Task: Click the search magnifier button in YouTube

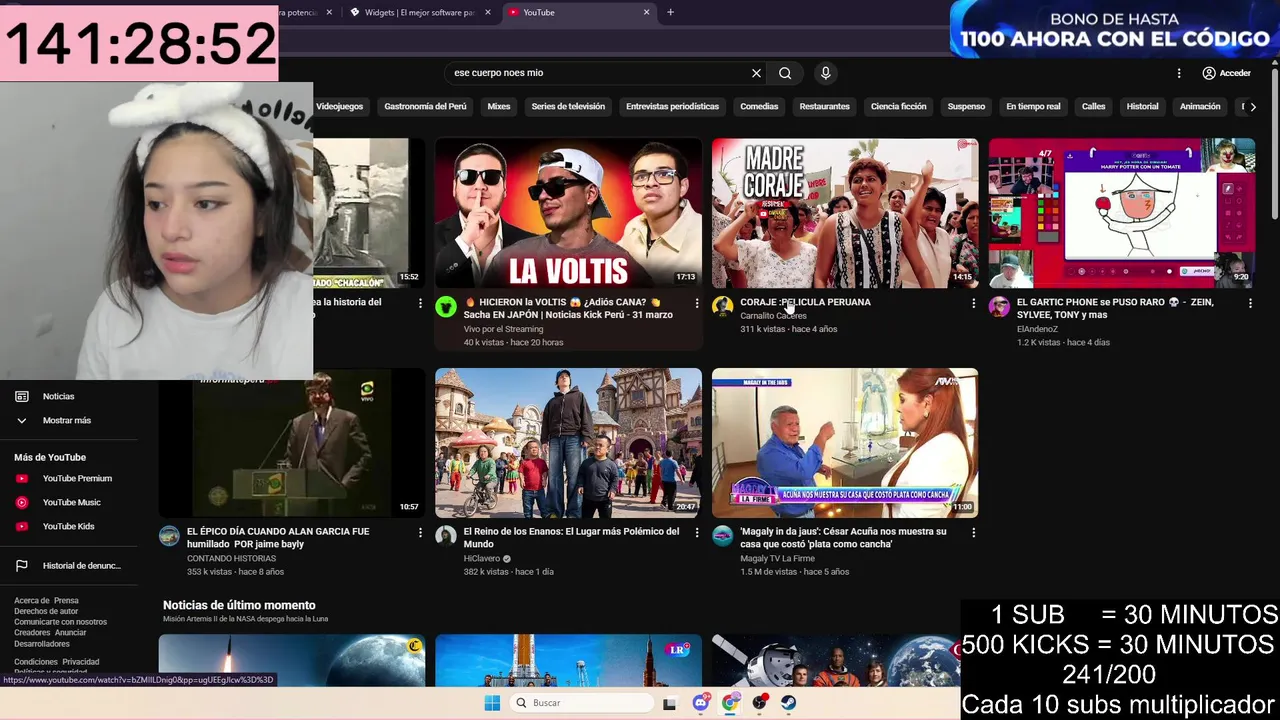Action: tap(785, 73)
